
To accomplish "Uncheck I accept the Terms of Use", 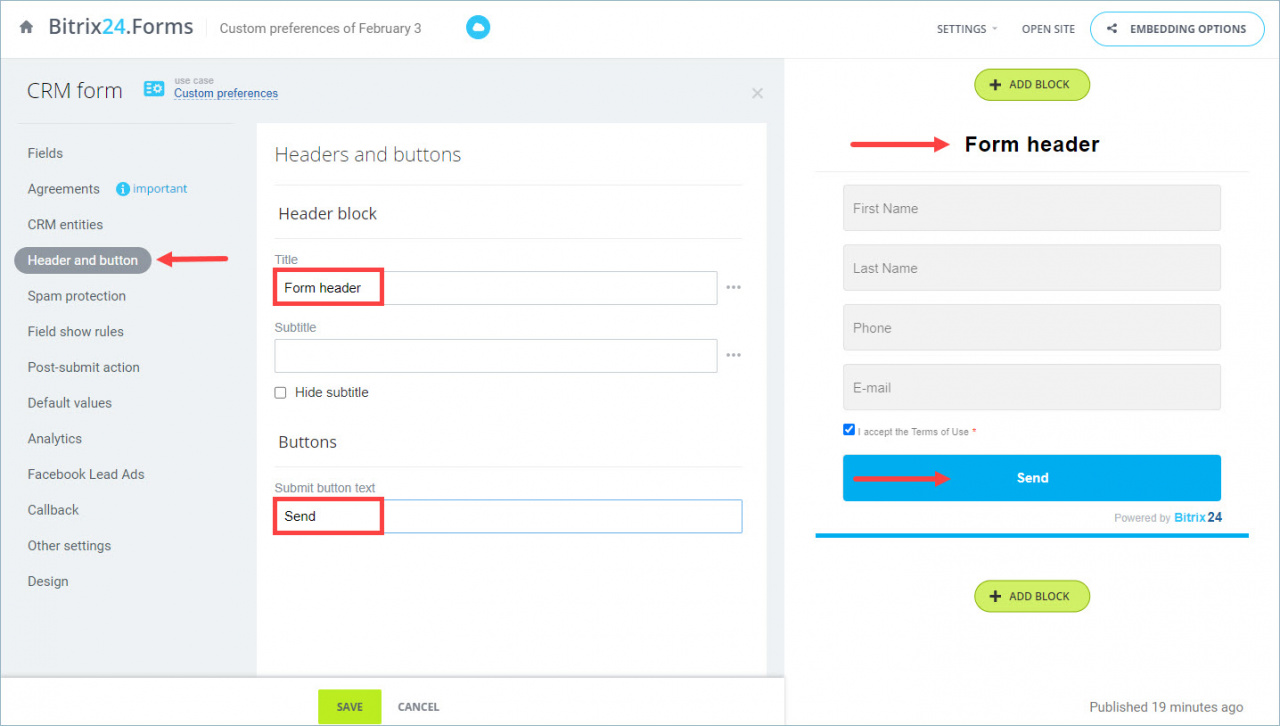I will (x=849, y=430).
